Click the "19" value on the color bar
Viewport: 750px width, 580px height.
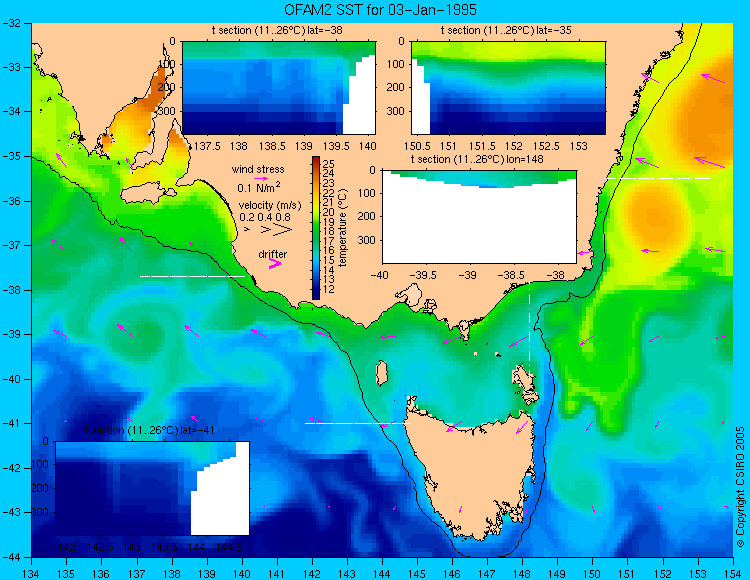tap(329, 222)
